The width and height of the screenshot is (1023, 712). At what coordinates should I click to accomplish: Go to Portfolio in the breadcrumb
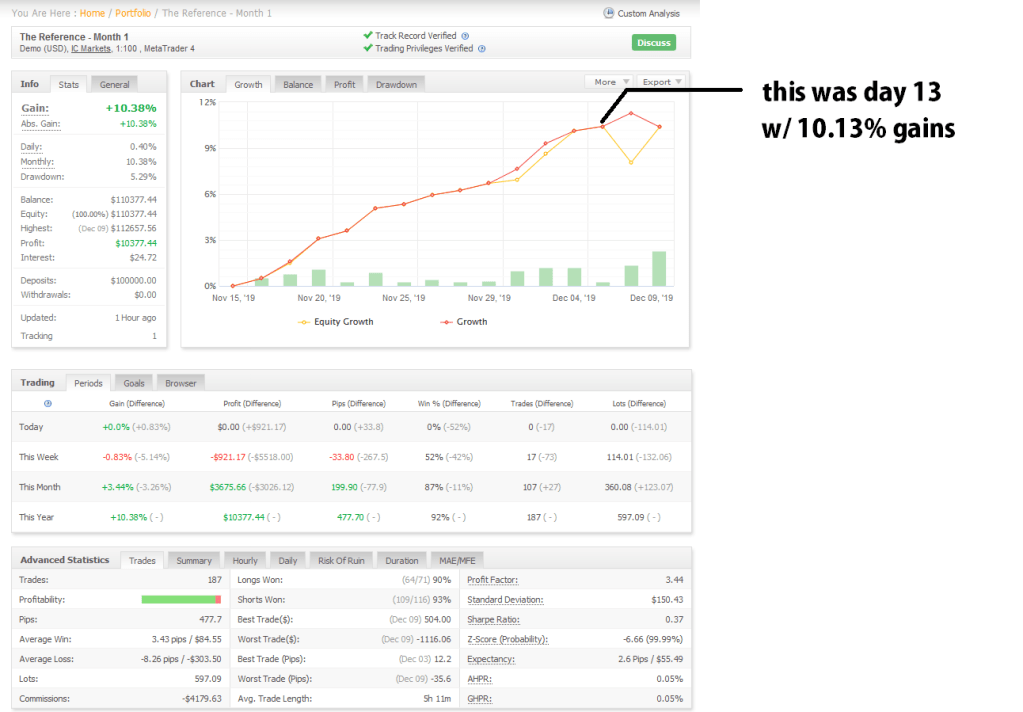click(134, 13)
